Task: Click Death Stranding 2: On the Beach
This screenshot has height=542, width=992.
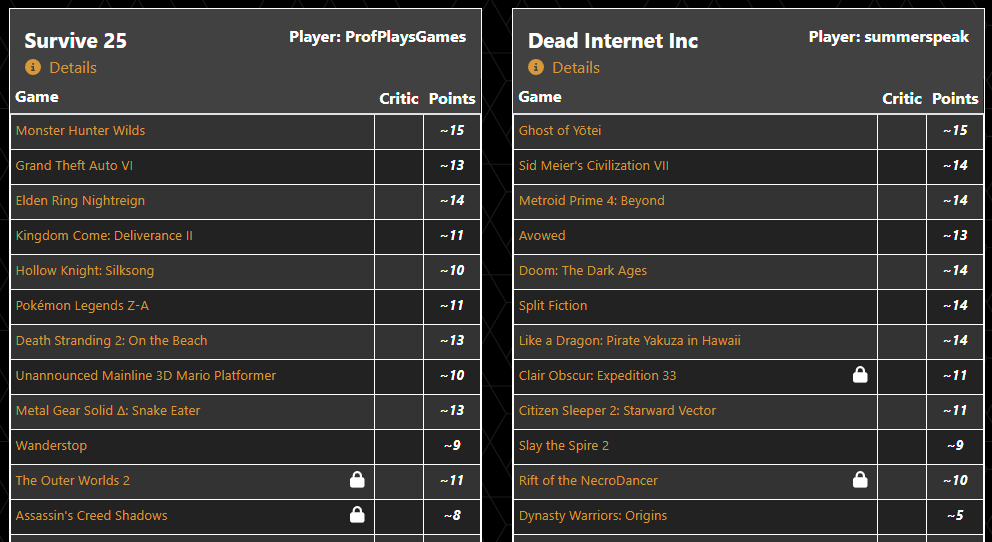Action: click(112, 341)
